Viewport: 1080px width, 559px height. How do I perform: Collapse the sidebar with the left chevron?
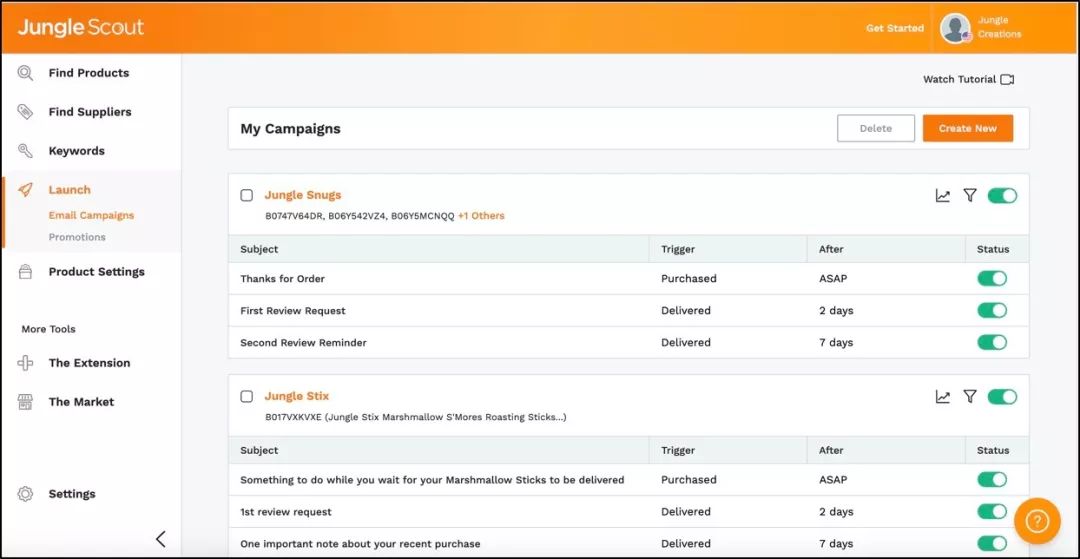pyautogui.click(x=160, y=539)
